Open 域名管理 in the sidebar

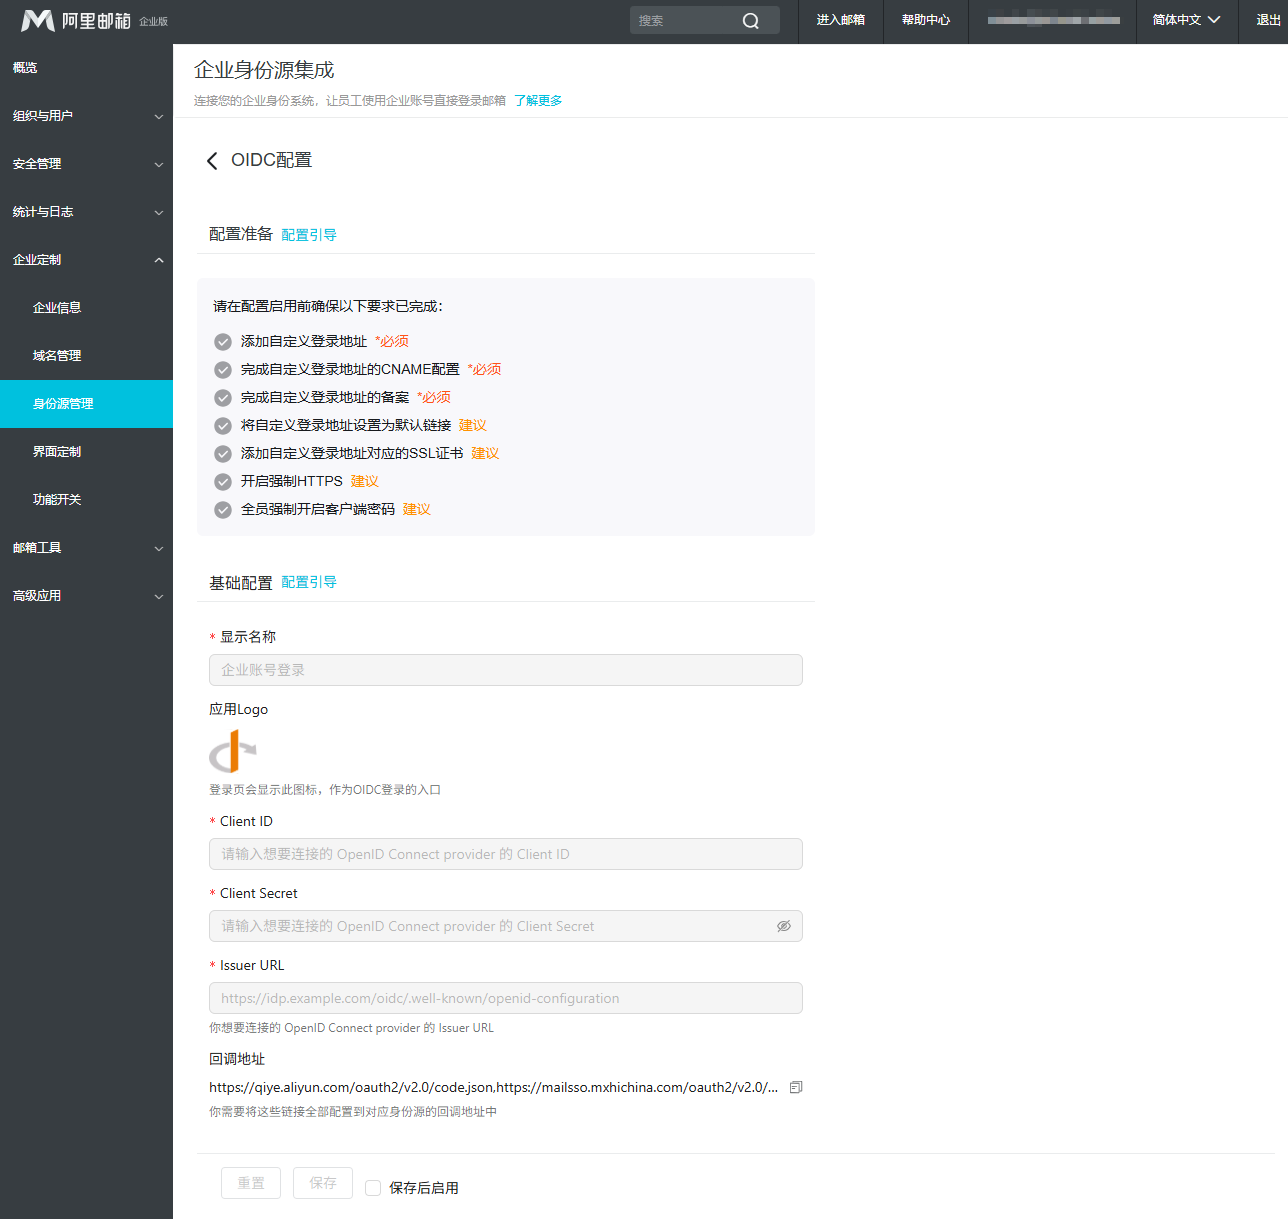coord(57,356)
